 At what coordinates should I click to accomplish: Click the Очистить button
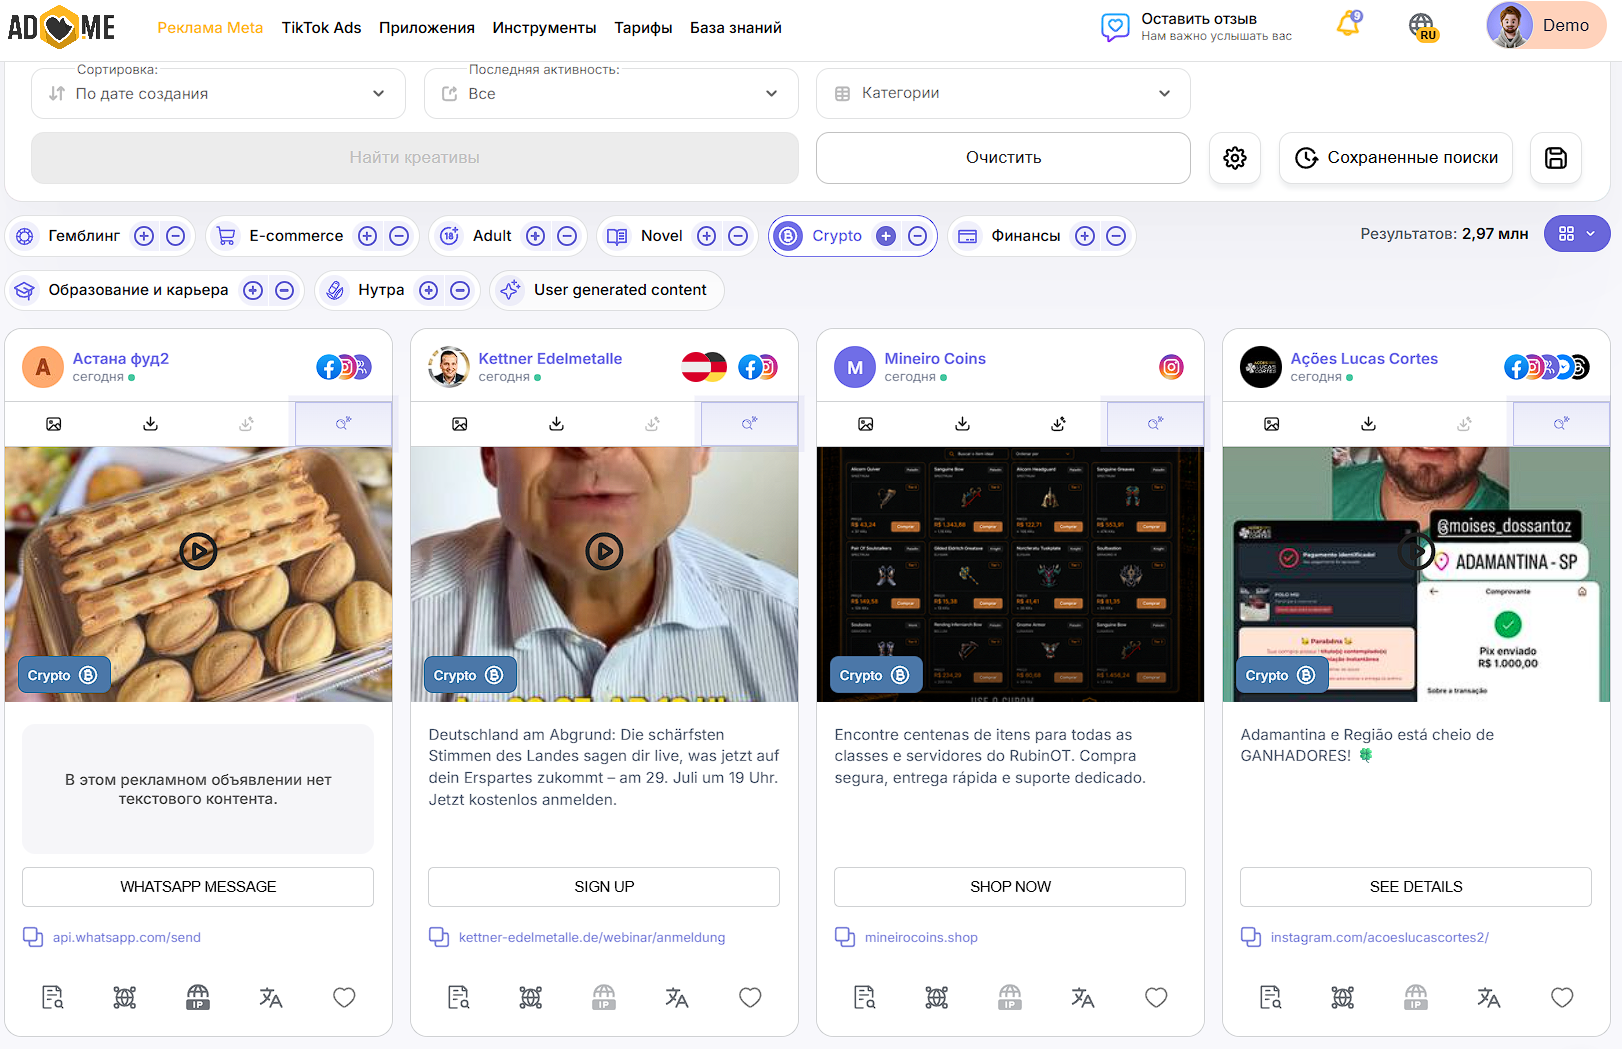[1003, 158]
